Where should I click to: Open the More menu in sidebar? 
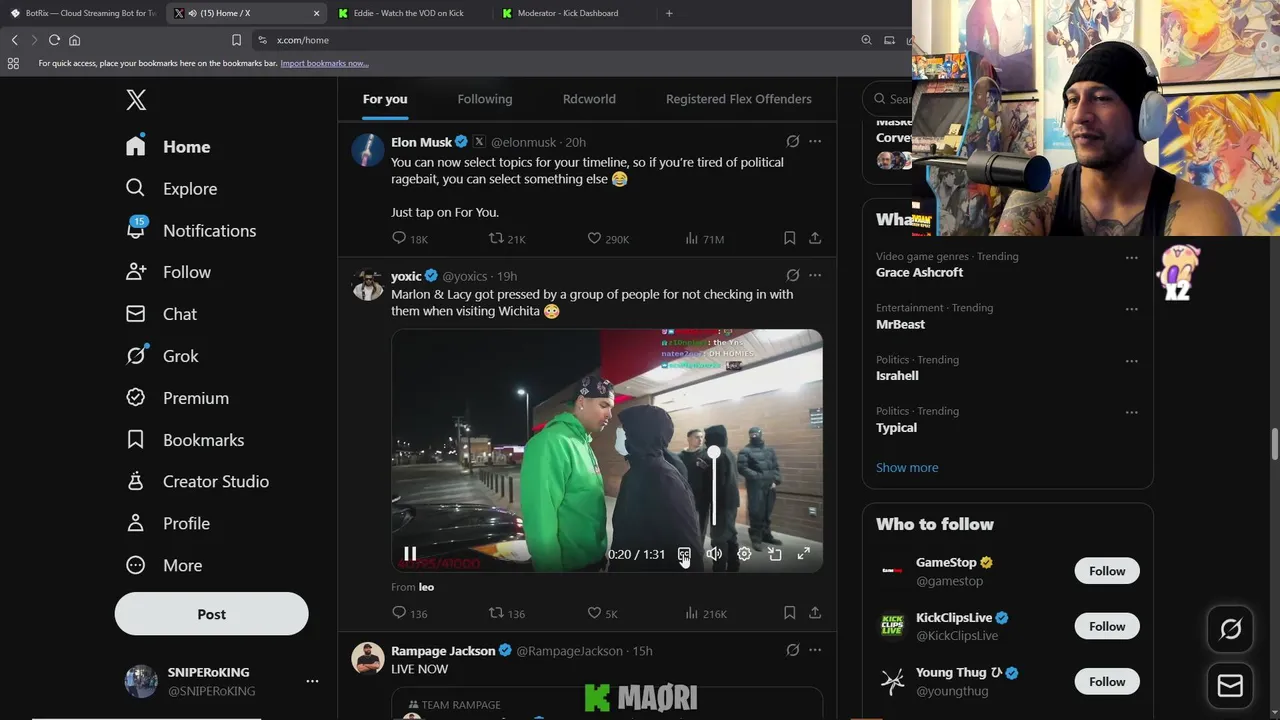pyautogui.click(x=164, y=566)
